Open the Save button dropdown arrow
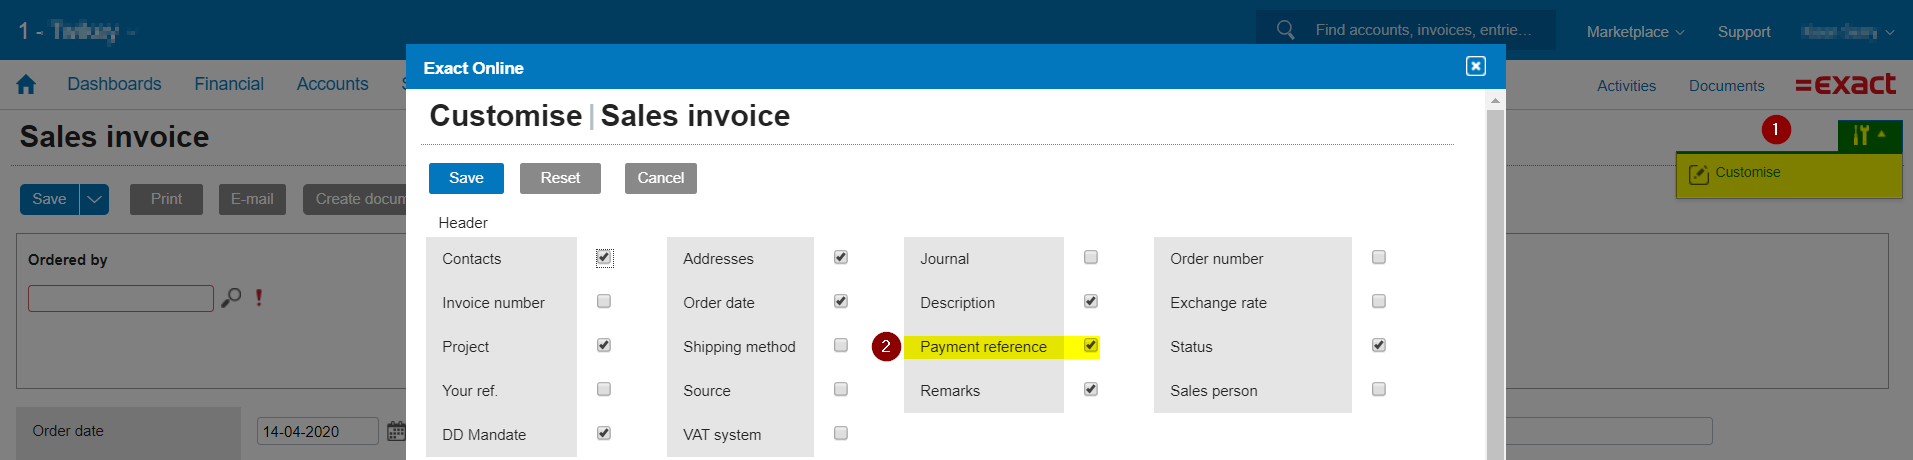Image resolution: width=1913 pixels, height=460 pixels. (94, 199)
